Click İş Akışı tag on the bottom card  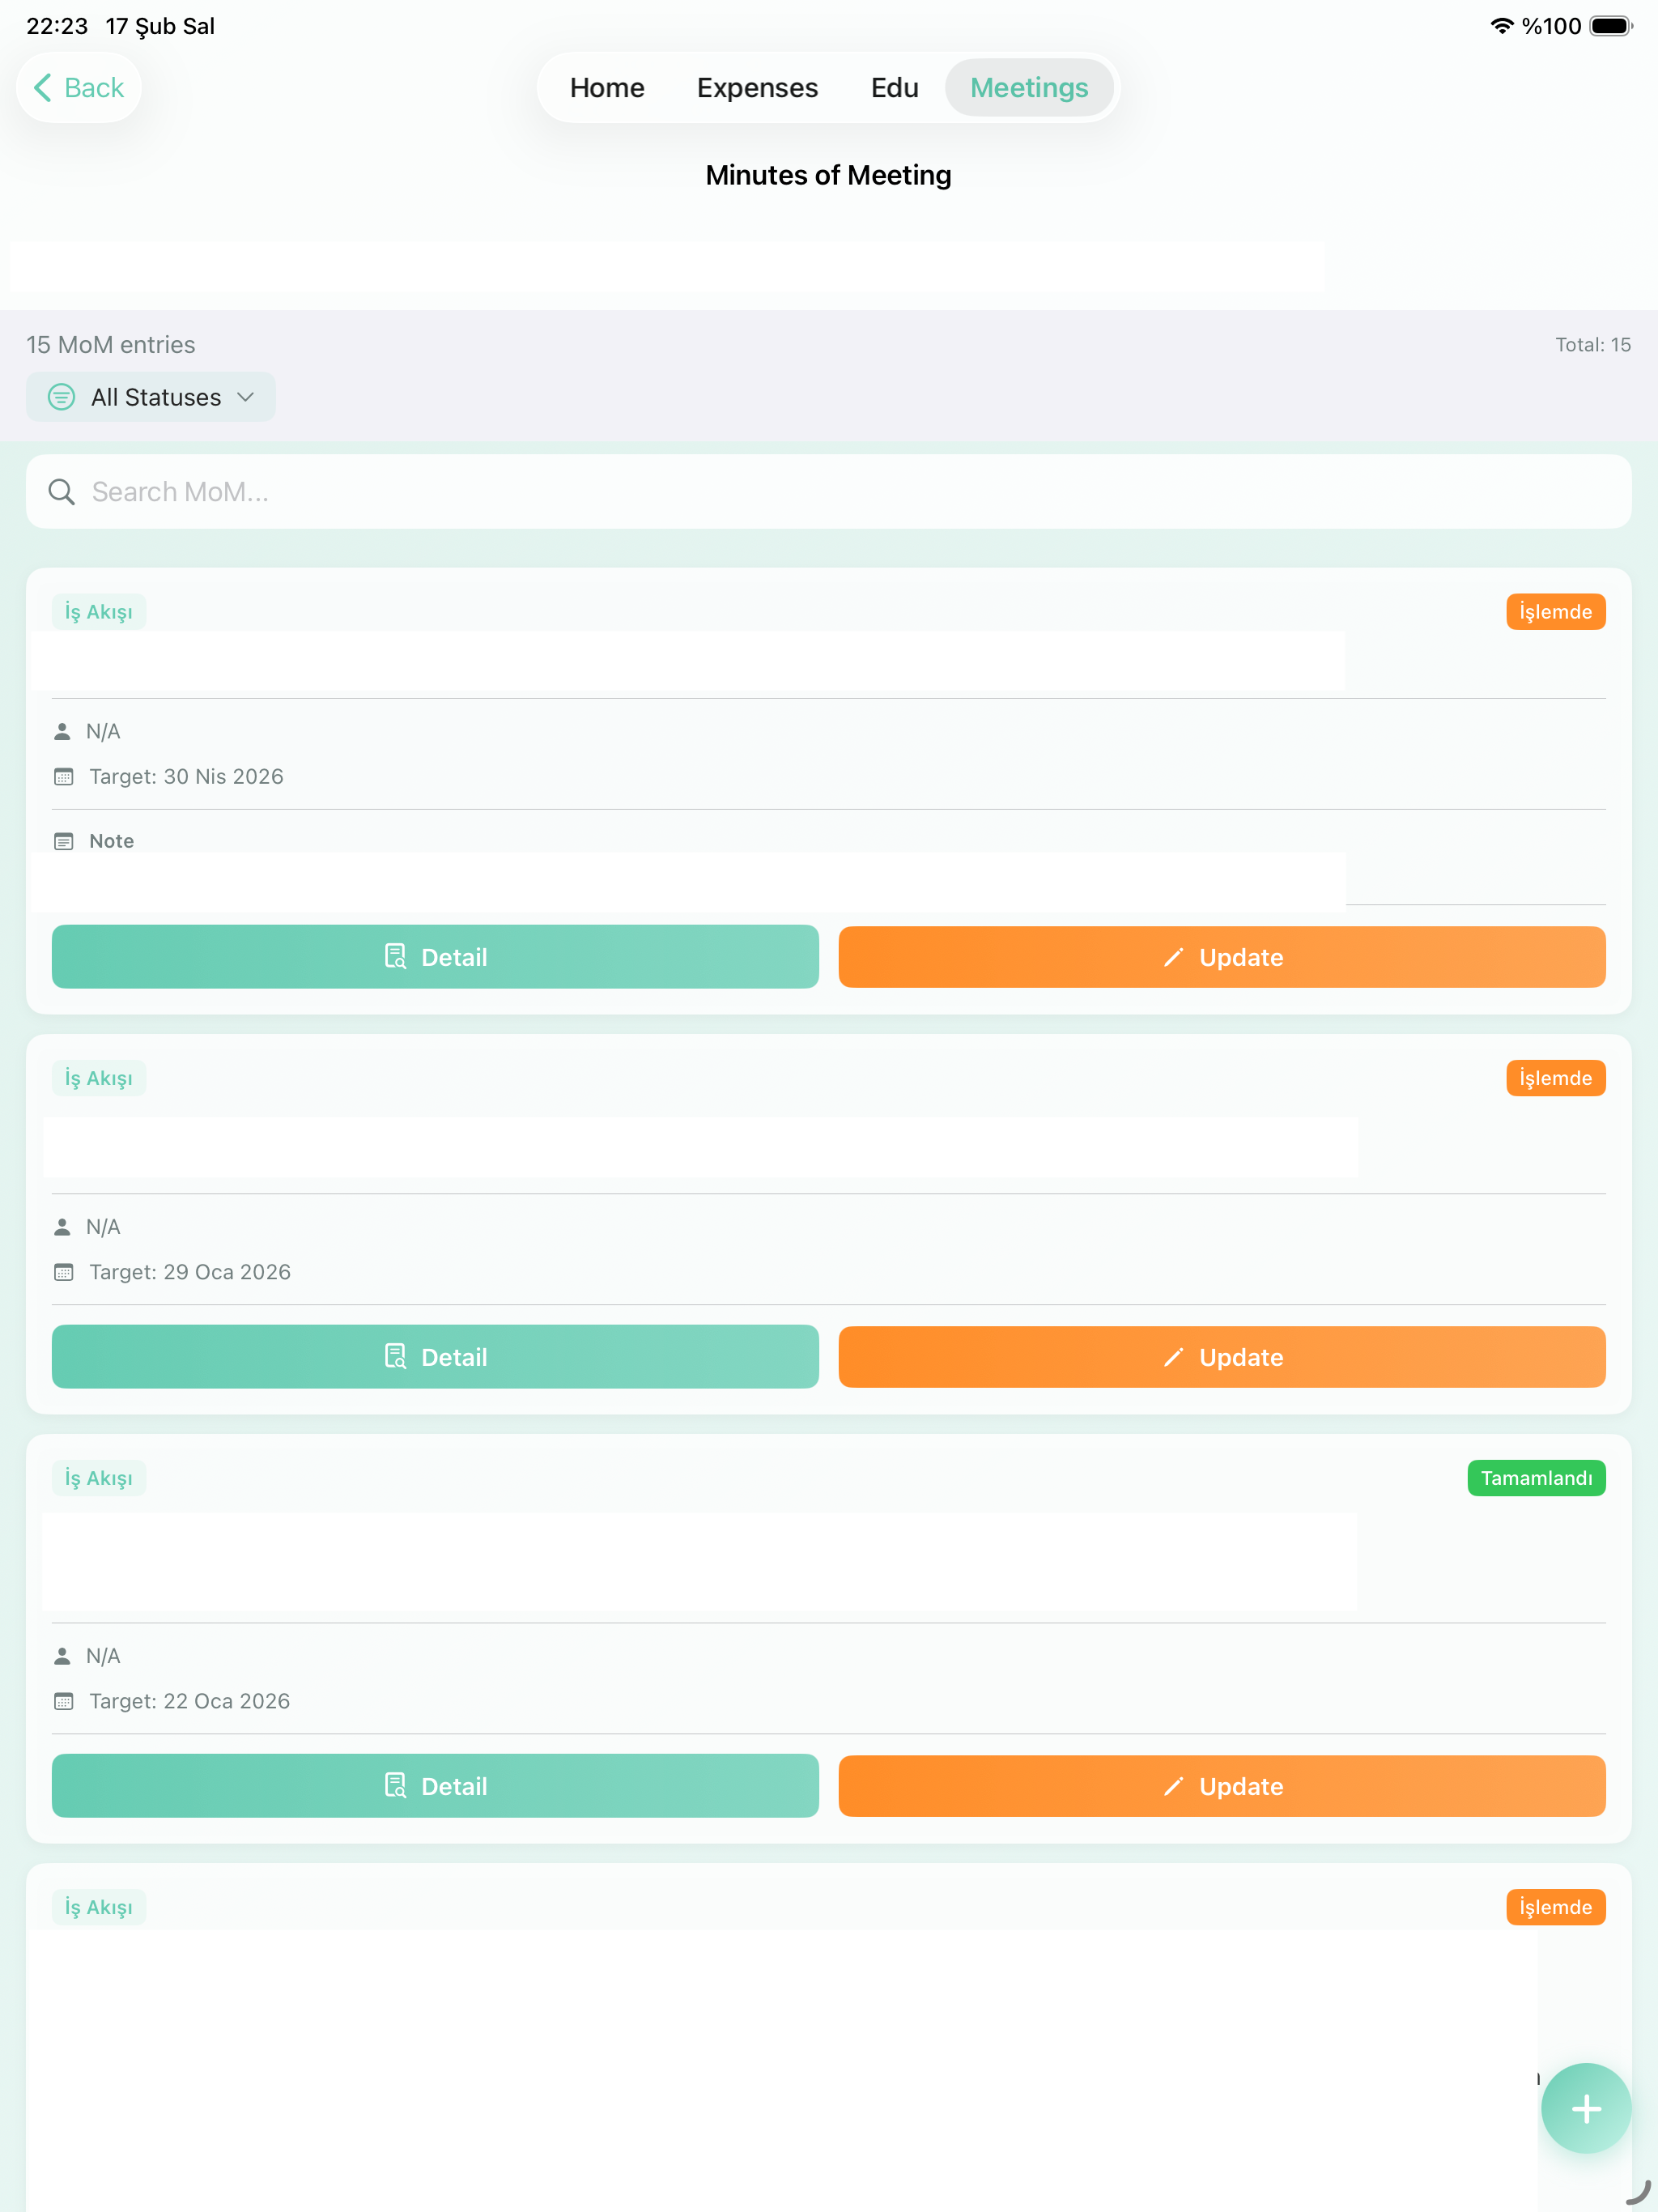(99, 1907)
